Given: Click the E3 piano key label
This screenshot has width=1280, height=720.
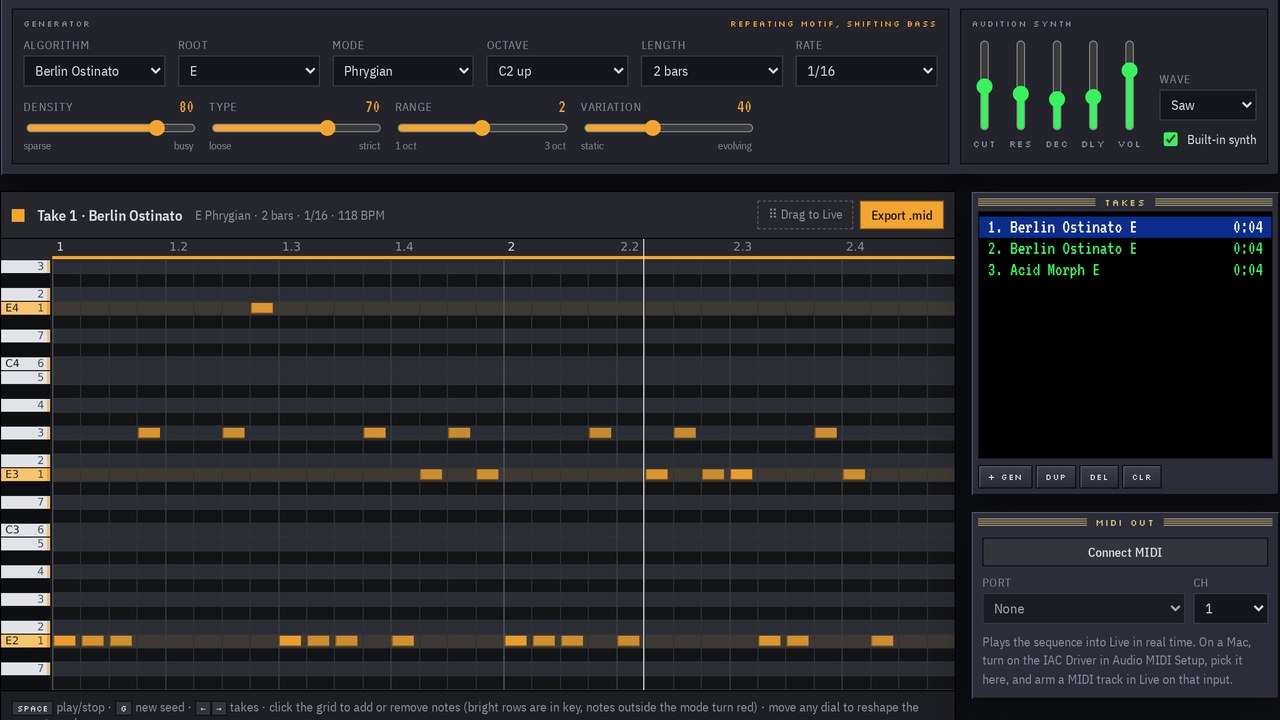Looking at the screenshot, I should click(25, 474).
